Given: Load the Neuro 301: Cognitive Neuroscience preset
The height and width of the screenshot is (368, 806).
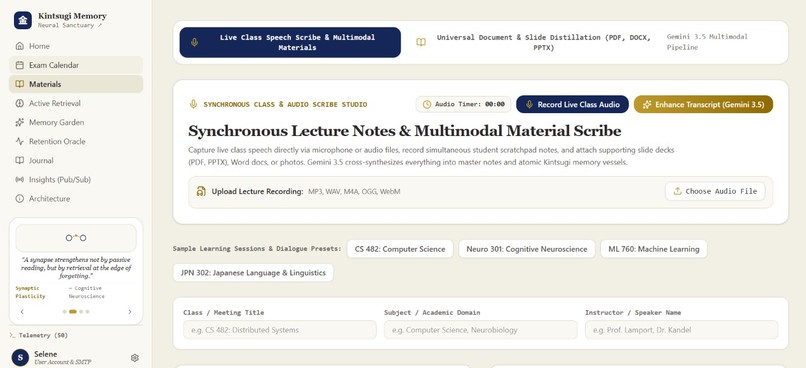Looking at the screenshot, I should [527, 249].
